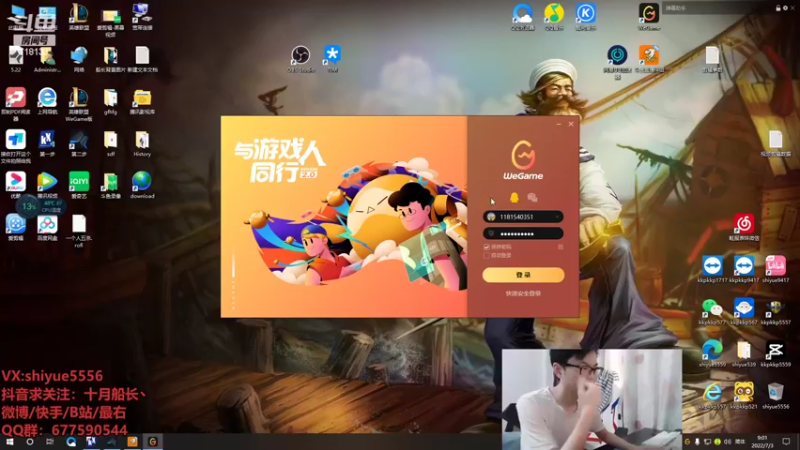Open the Administrator user folder

click(47, 59)
